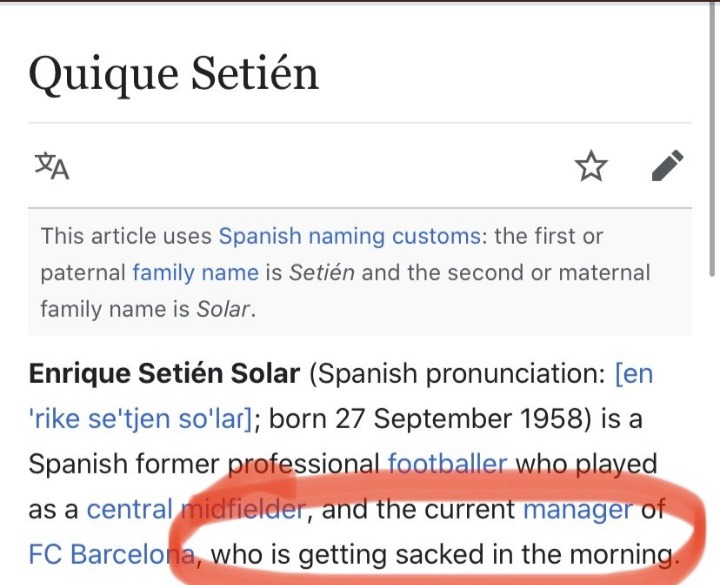720x585 pixels.
Task: Follow the 'family name' link
Action: pyautogui.click(x=194, y=272)
